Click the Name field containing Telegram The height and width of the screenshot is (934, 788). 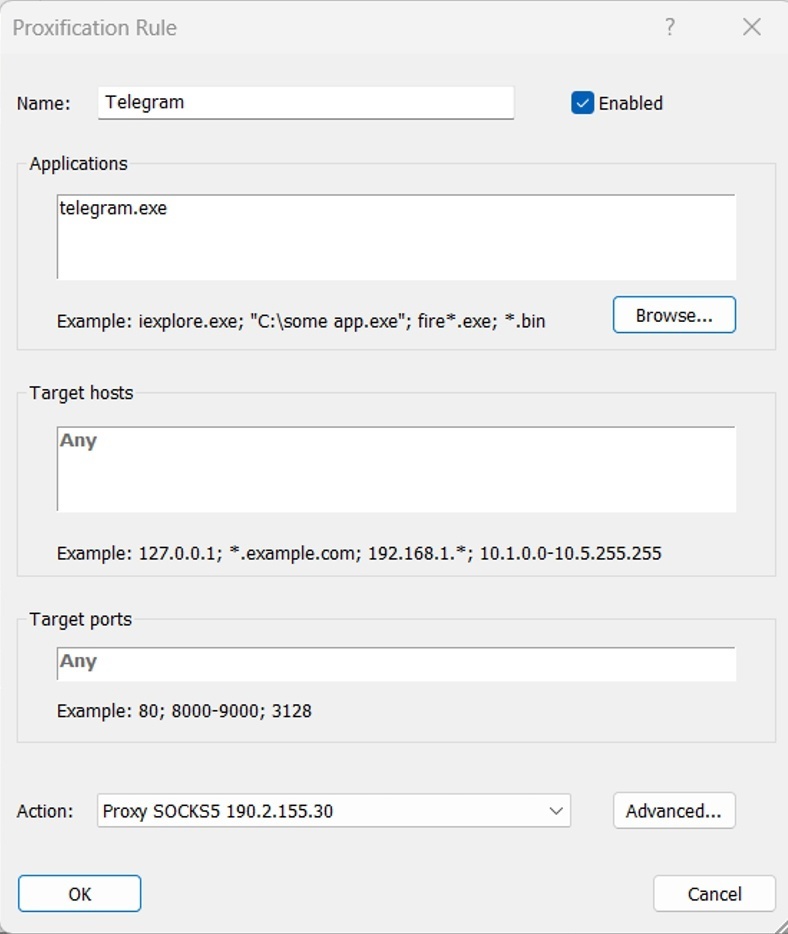click(x=306, y=102)
